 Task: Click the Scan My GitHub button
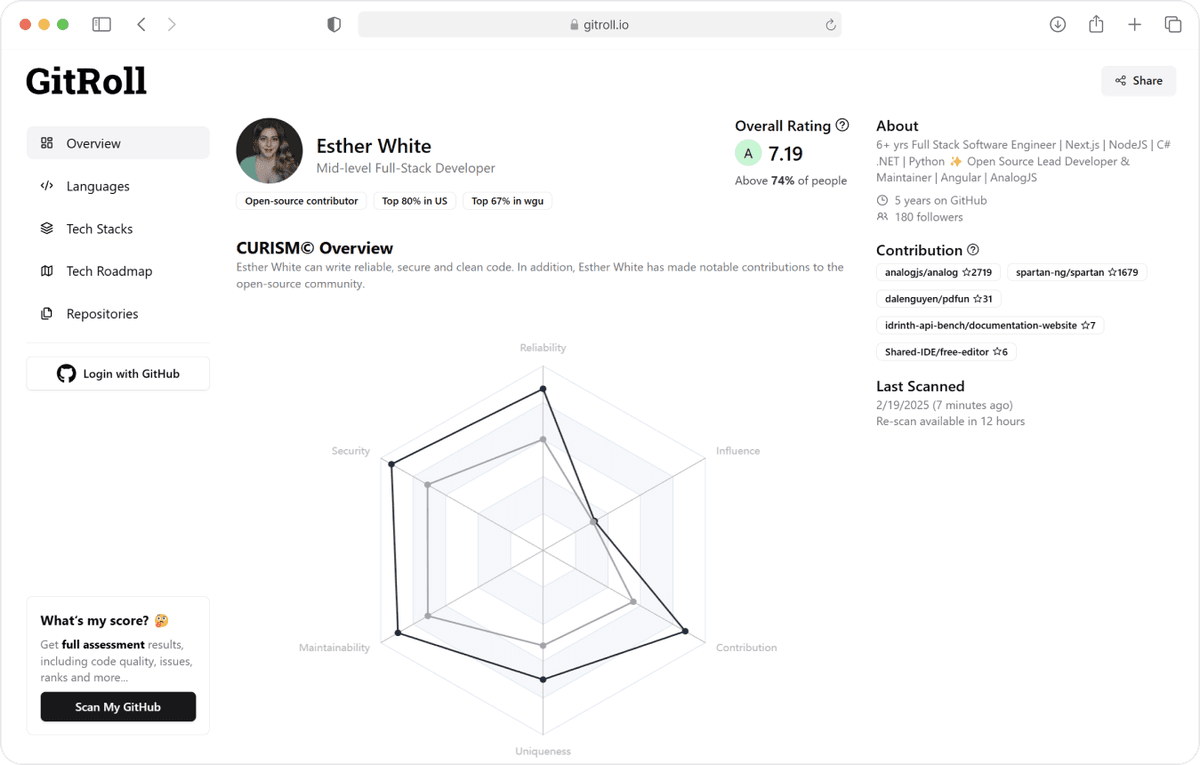(x=117, y=706)
